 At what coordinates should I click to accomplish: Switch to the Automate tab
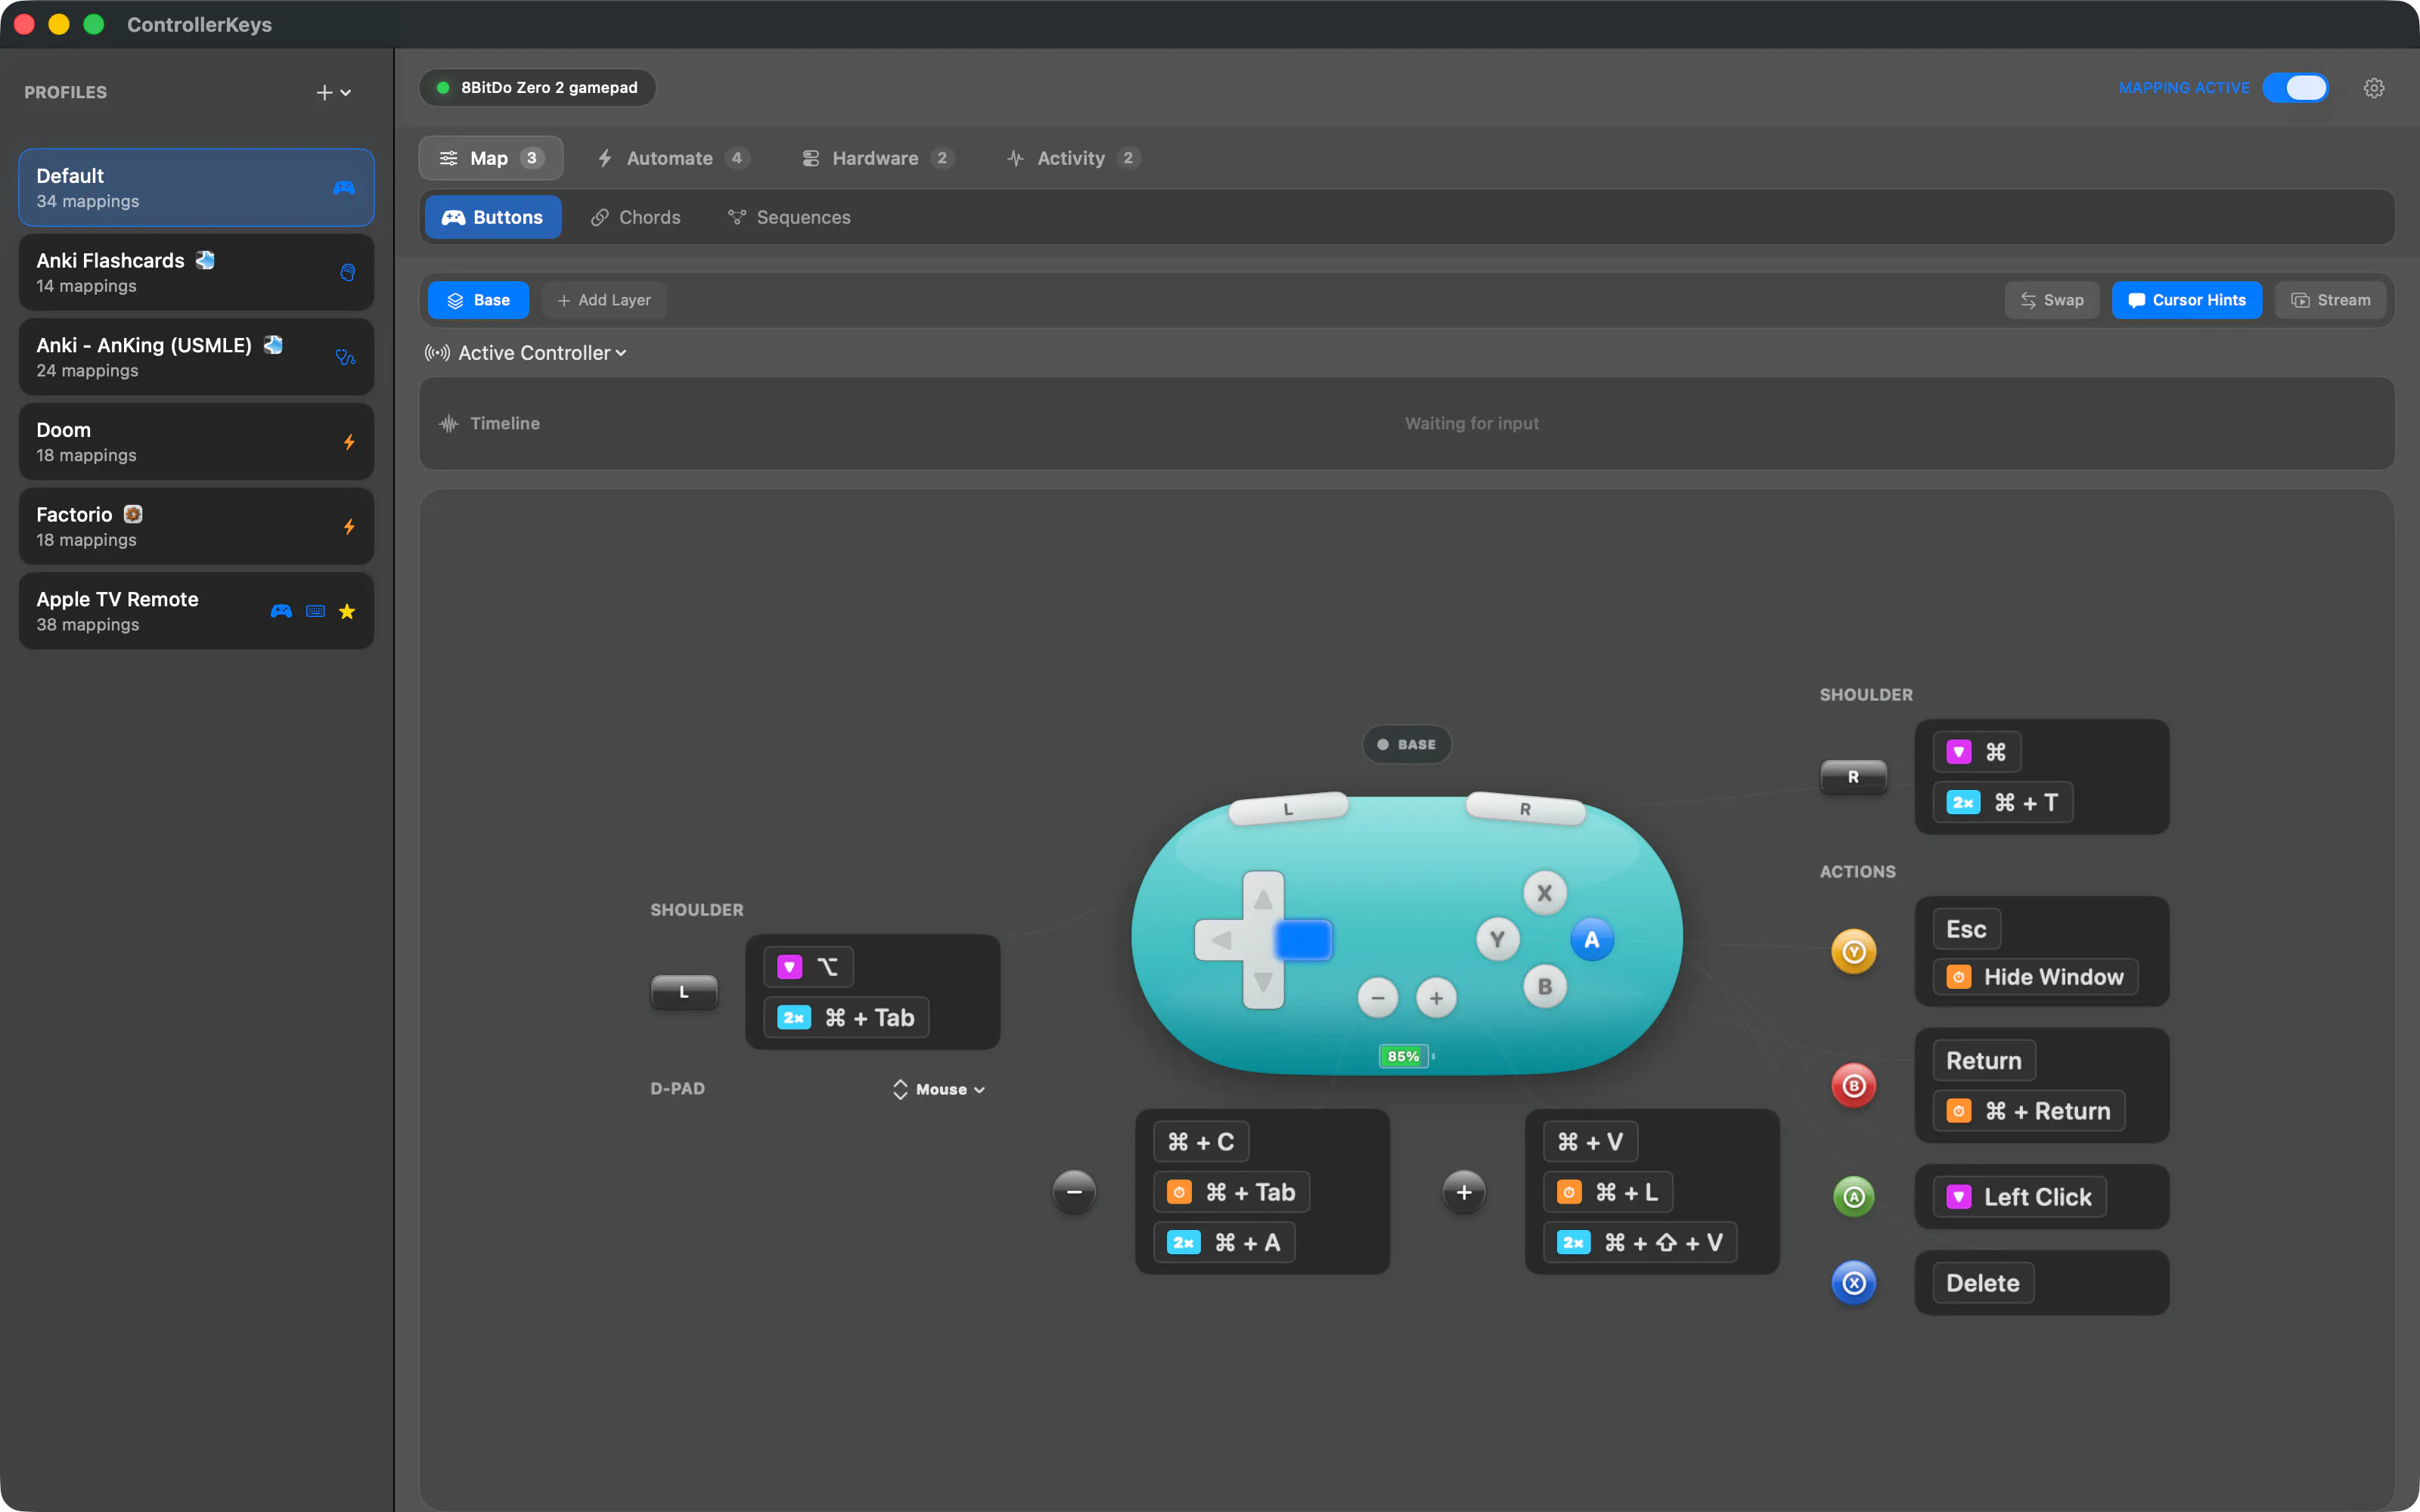click(673, 158)
